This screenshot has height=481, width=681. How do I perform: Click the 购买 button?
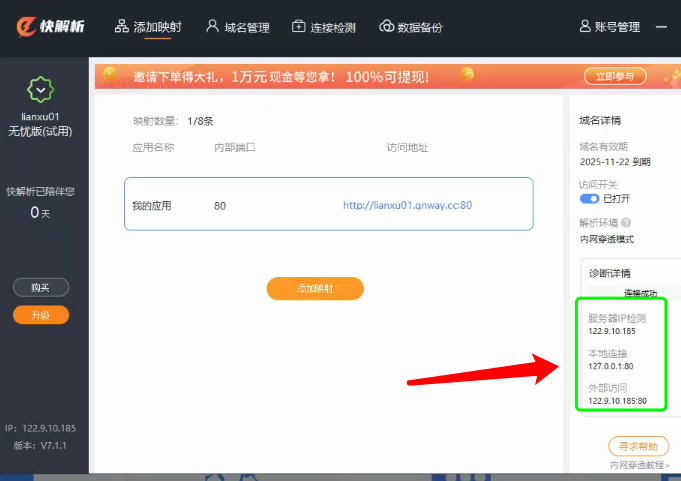click(x=41, y=287)
